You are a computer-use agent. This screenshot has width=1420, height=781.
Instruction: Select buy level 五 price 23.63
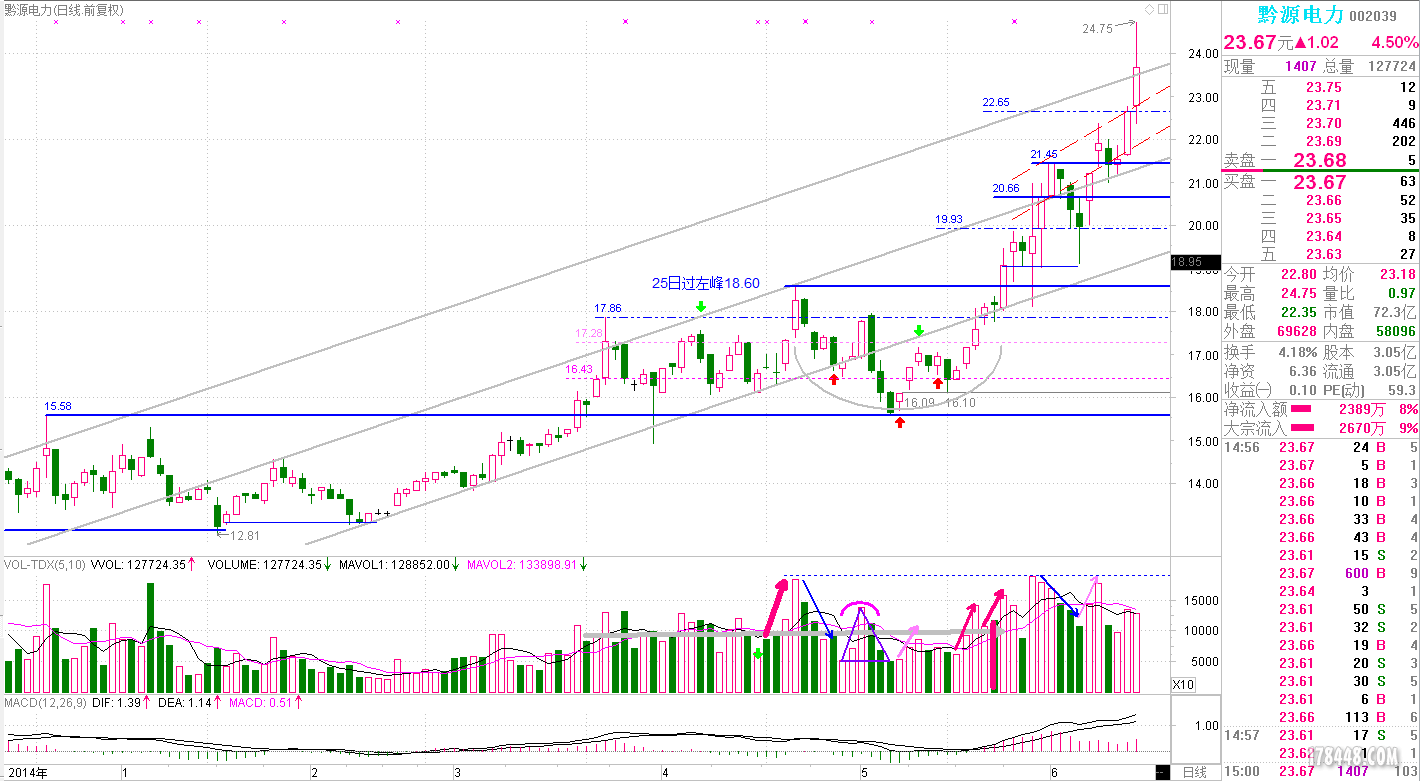tap(1324, 254)
